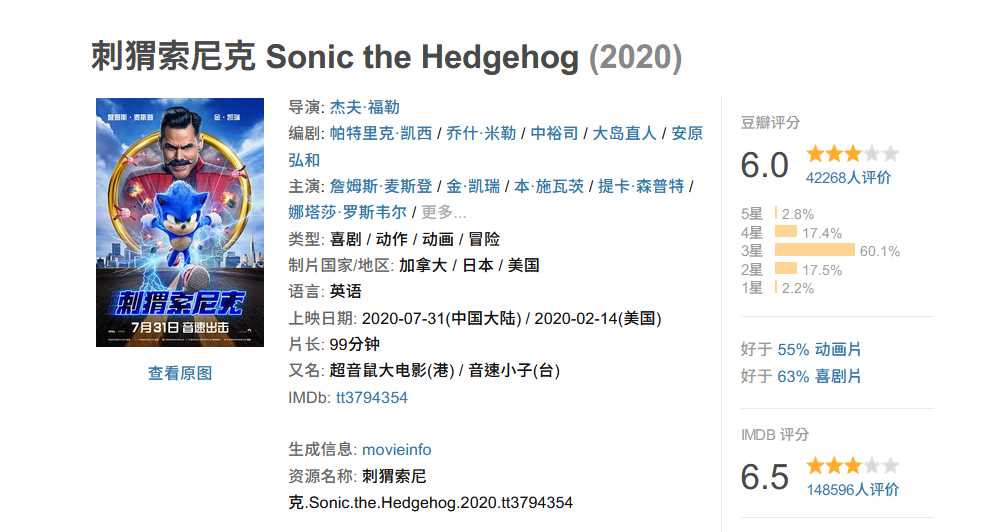Open actor 本·施瓦茨 link
The width and height of the screenshot is (1004, 532).
(x=549, y=186)
